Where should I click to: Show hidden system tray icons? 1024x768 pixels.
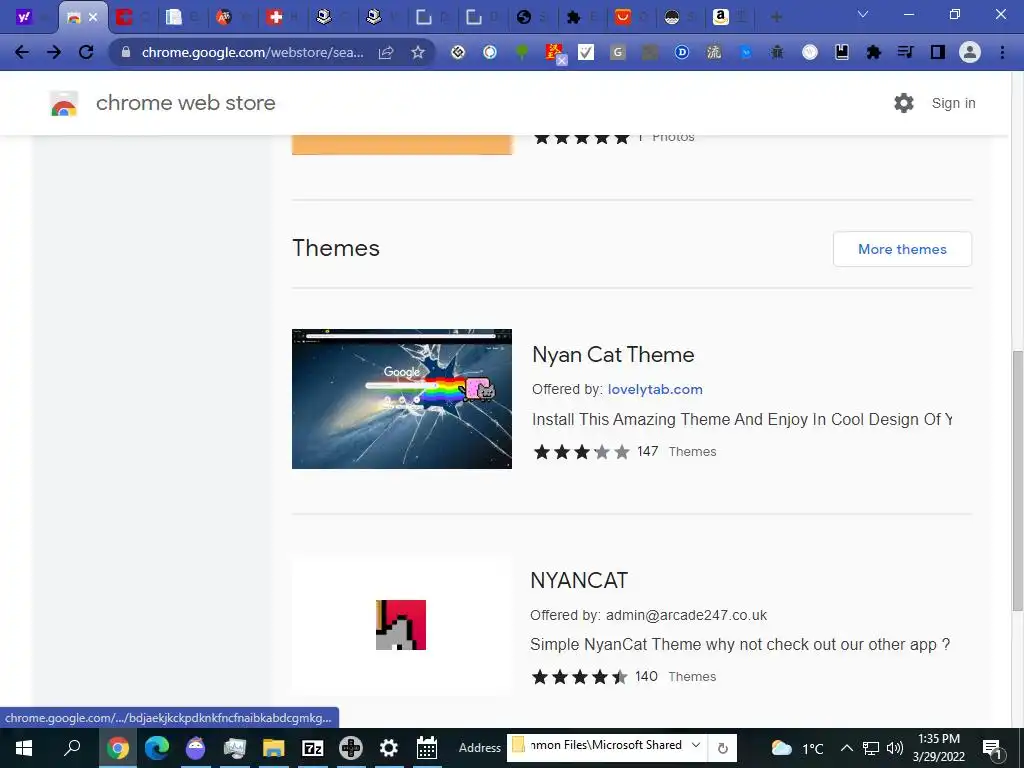click(846, 748)
